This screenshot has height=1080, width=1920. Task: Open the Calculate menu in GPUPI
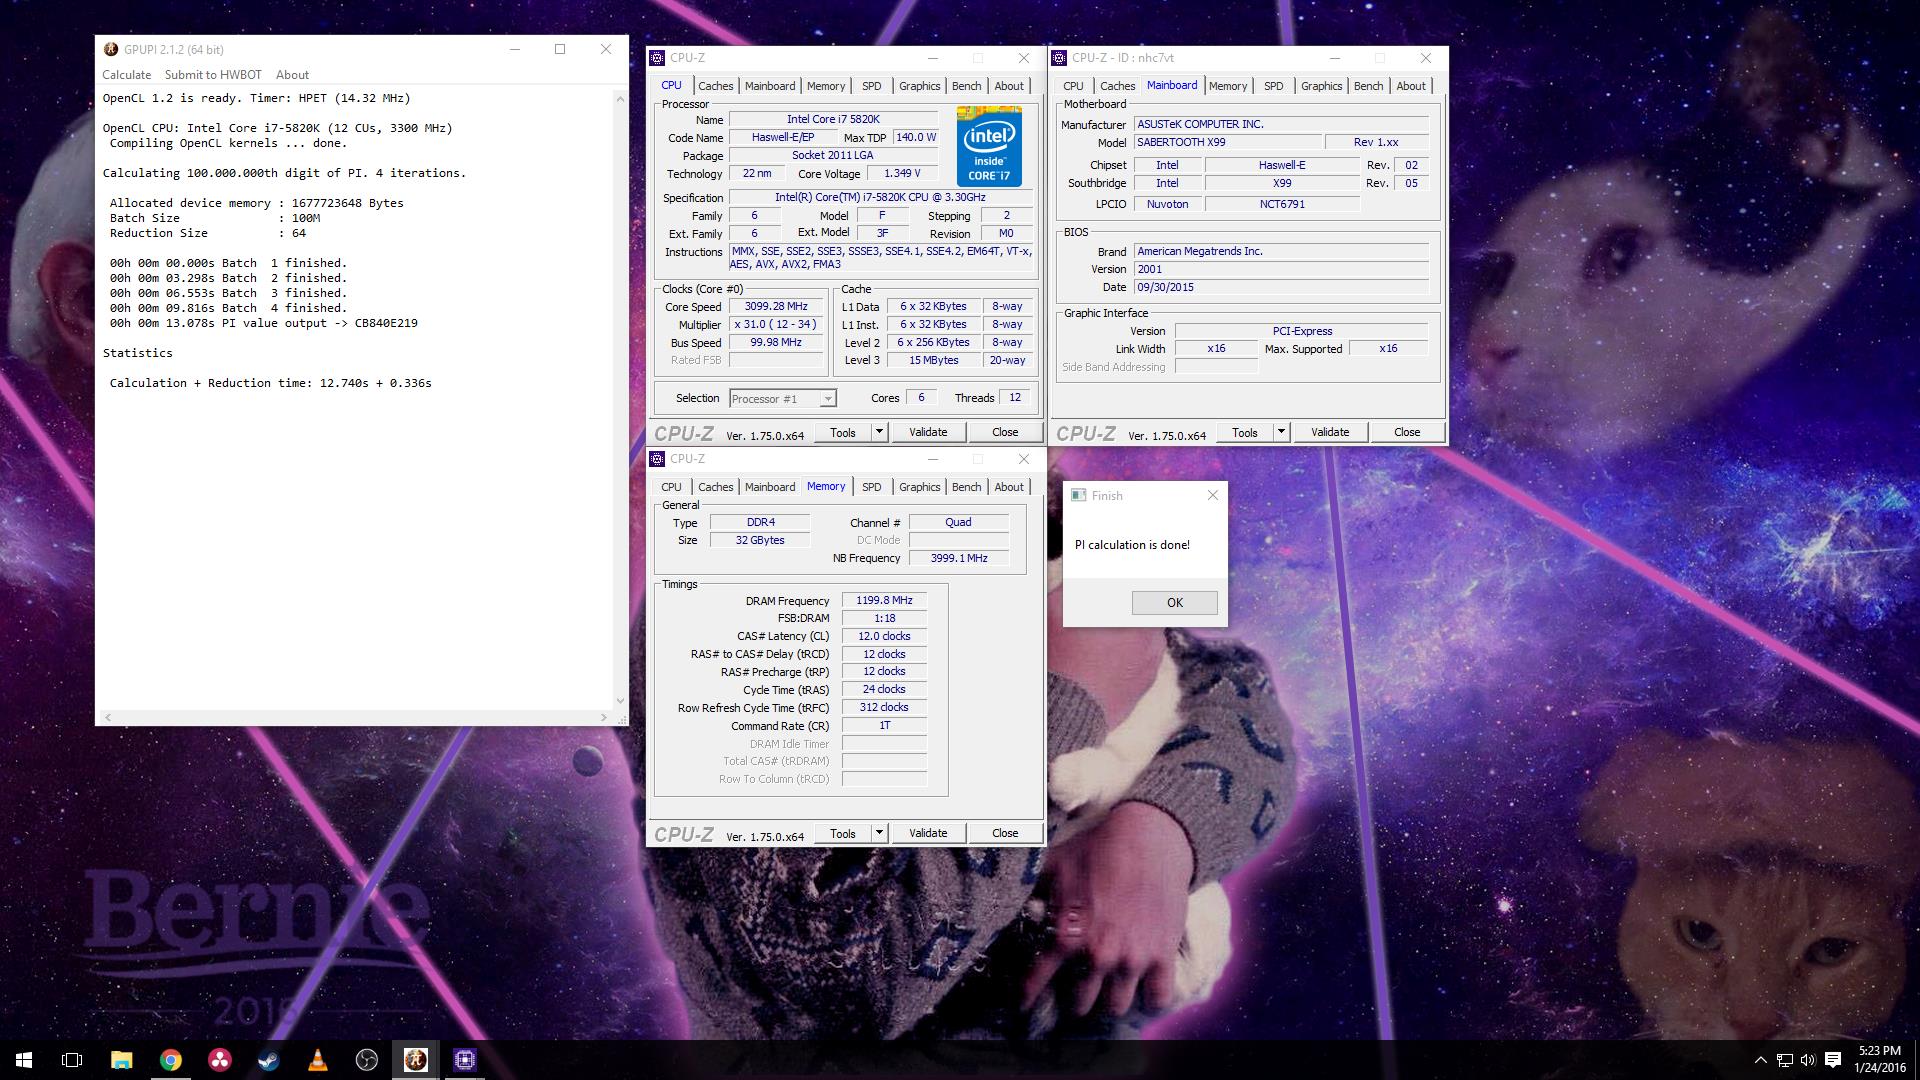coord(127,75)
